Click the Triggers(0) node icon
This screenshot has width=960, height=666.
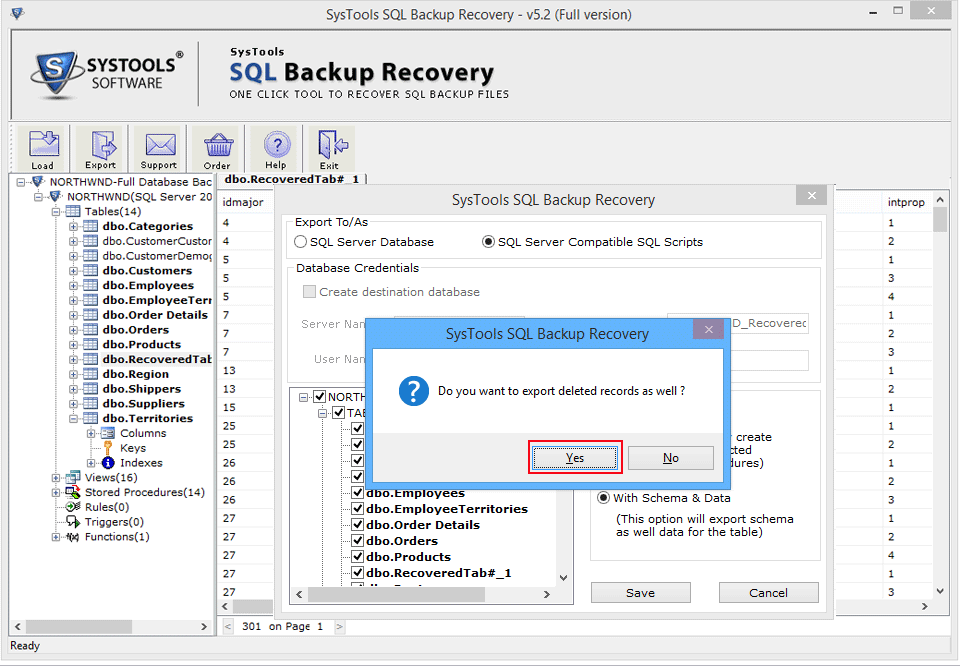(73, 522)
